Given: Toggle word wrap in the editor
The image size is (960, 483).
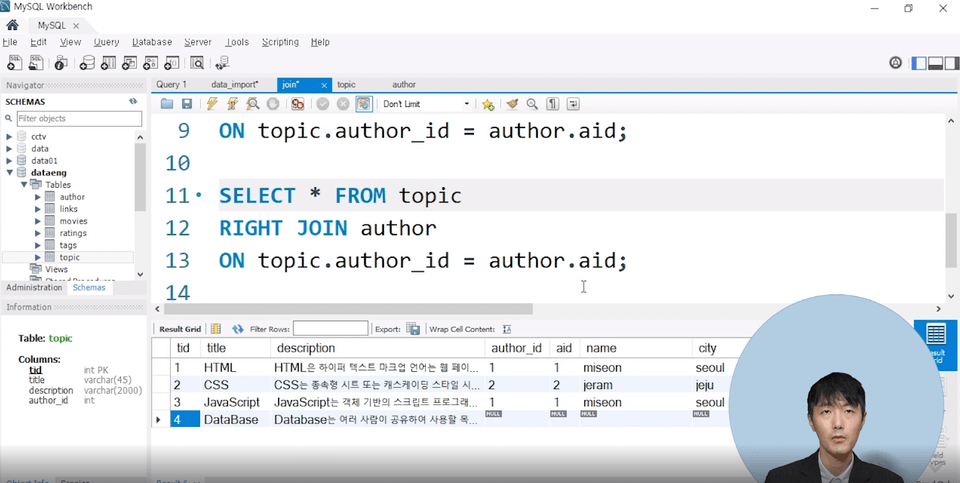Looking at the screenshot, I should click(573, 104).
